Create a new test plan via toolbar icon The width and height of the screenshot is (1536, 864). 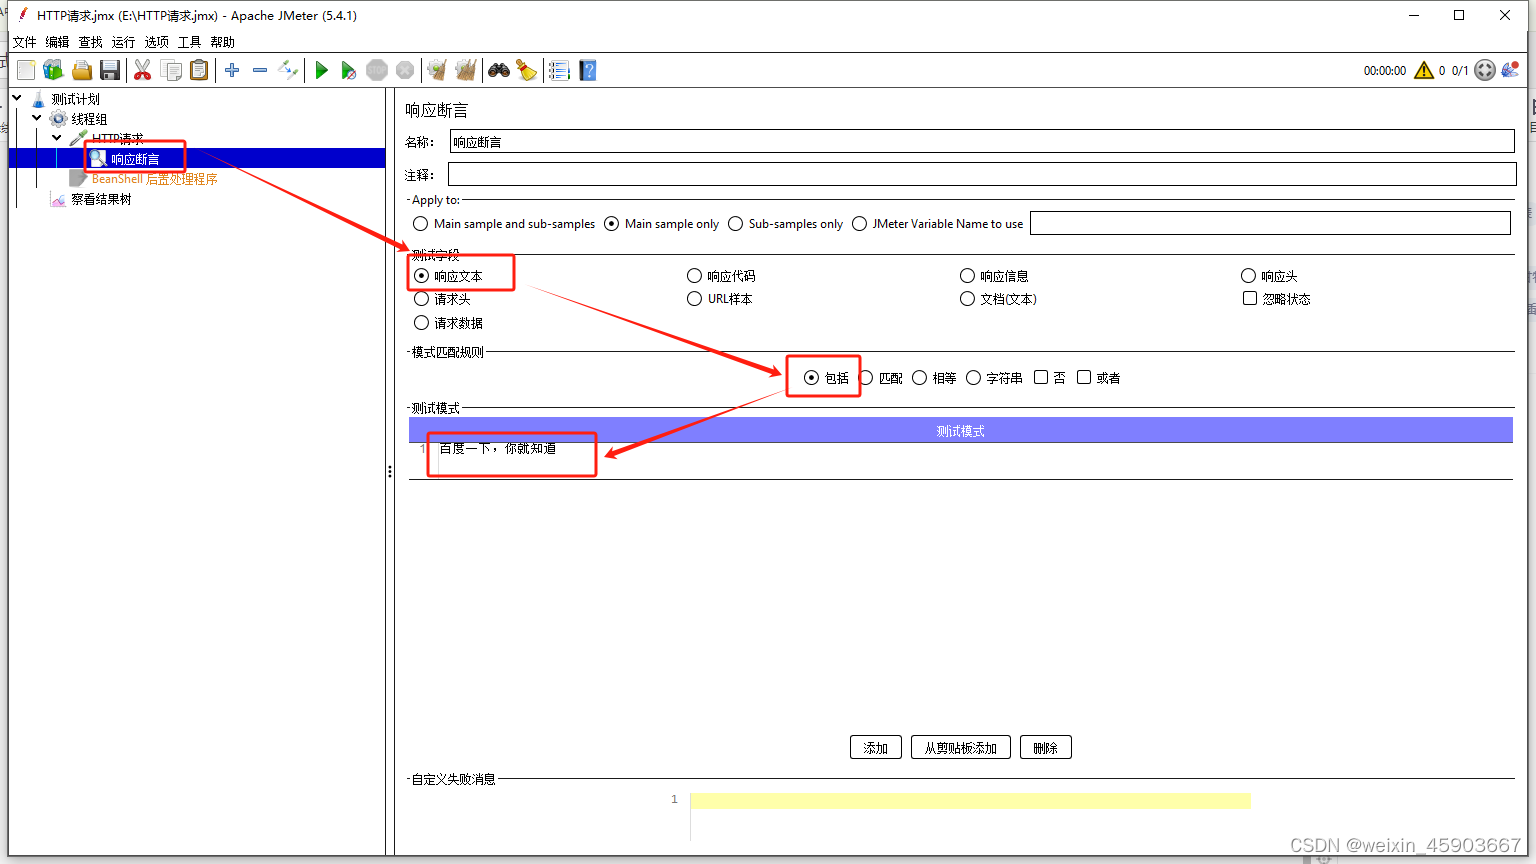26,70
